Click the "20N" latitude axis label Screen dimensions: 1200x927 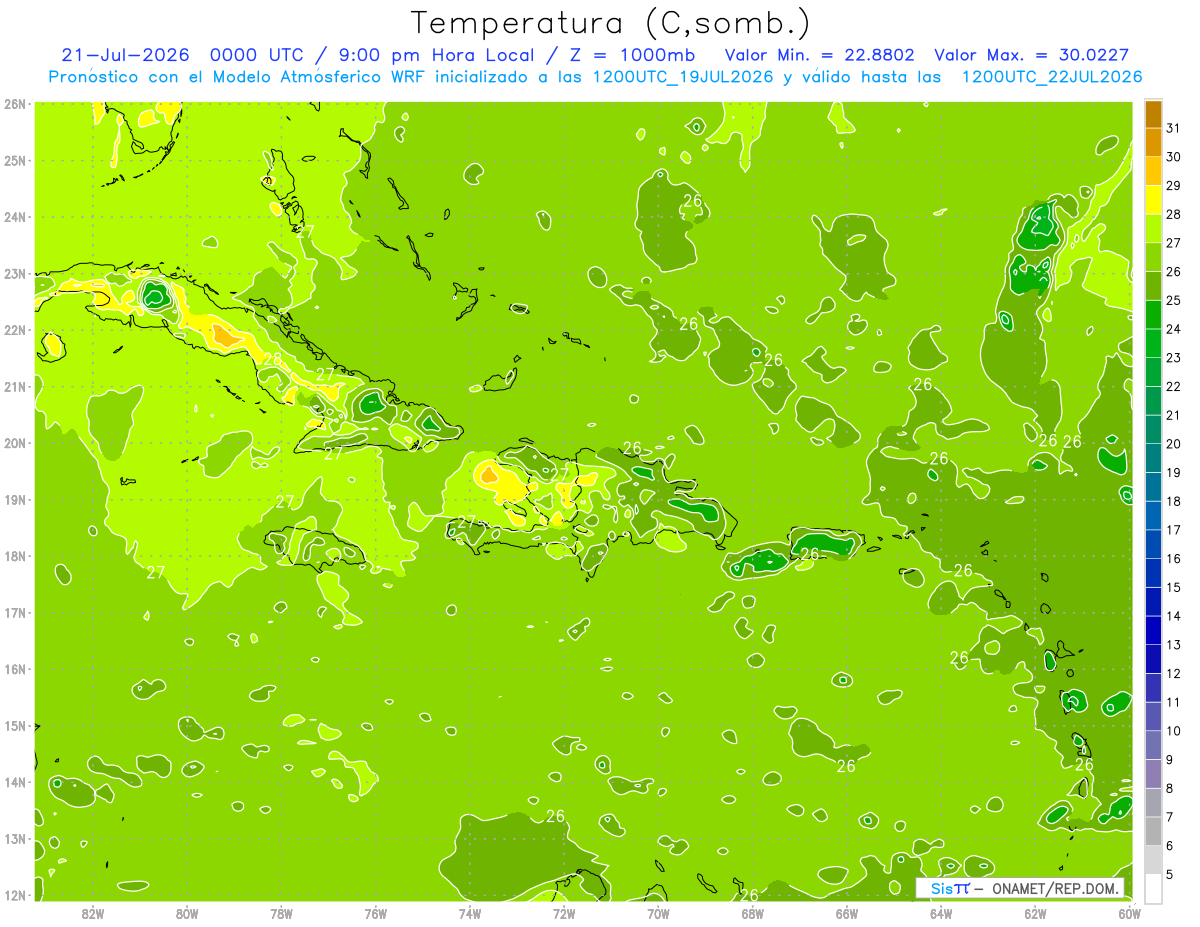coord(16,443)
